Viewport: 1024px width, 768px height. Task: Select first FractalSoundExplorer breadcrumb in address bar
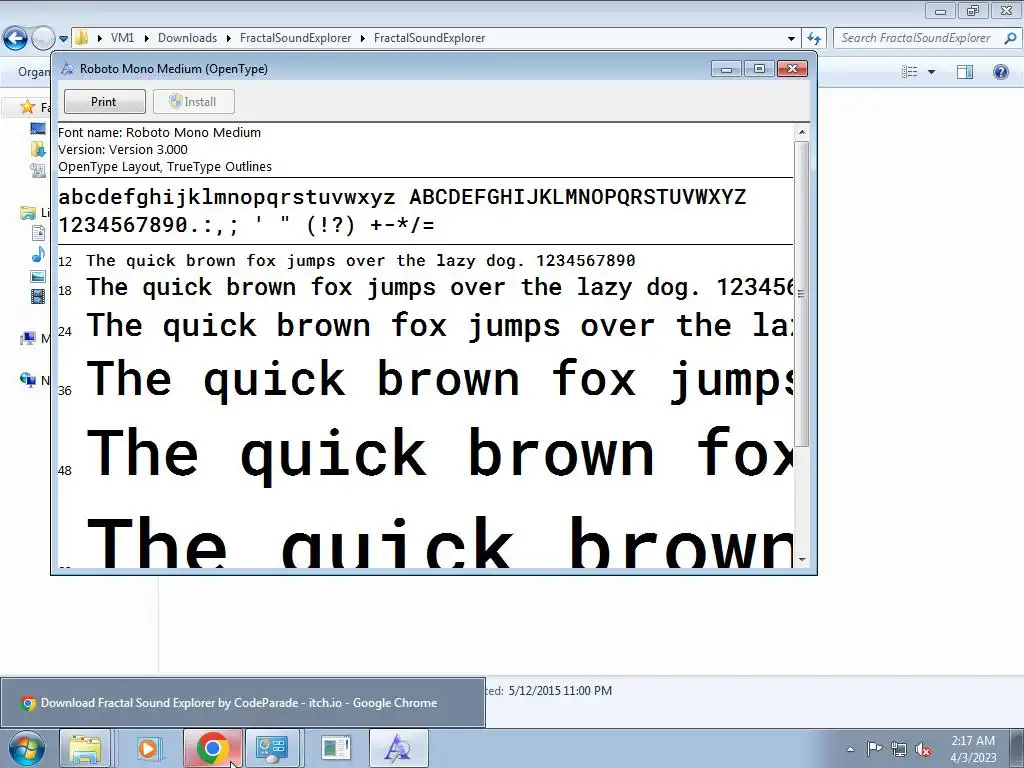(295, 38)
